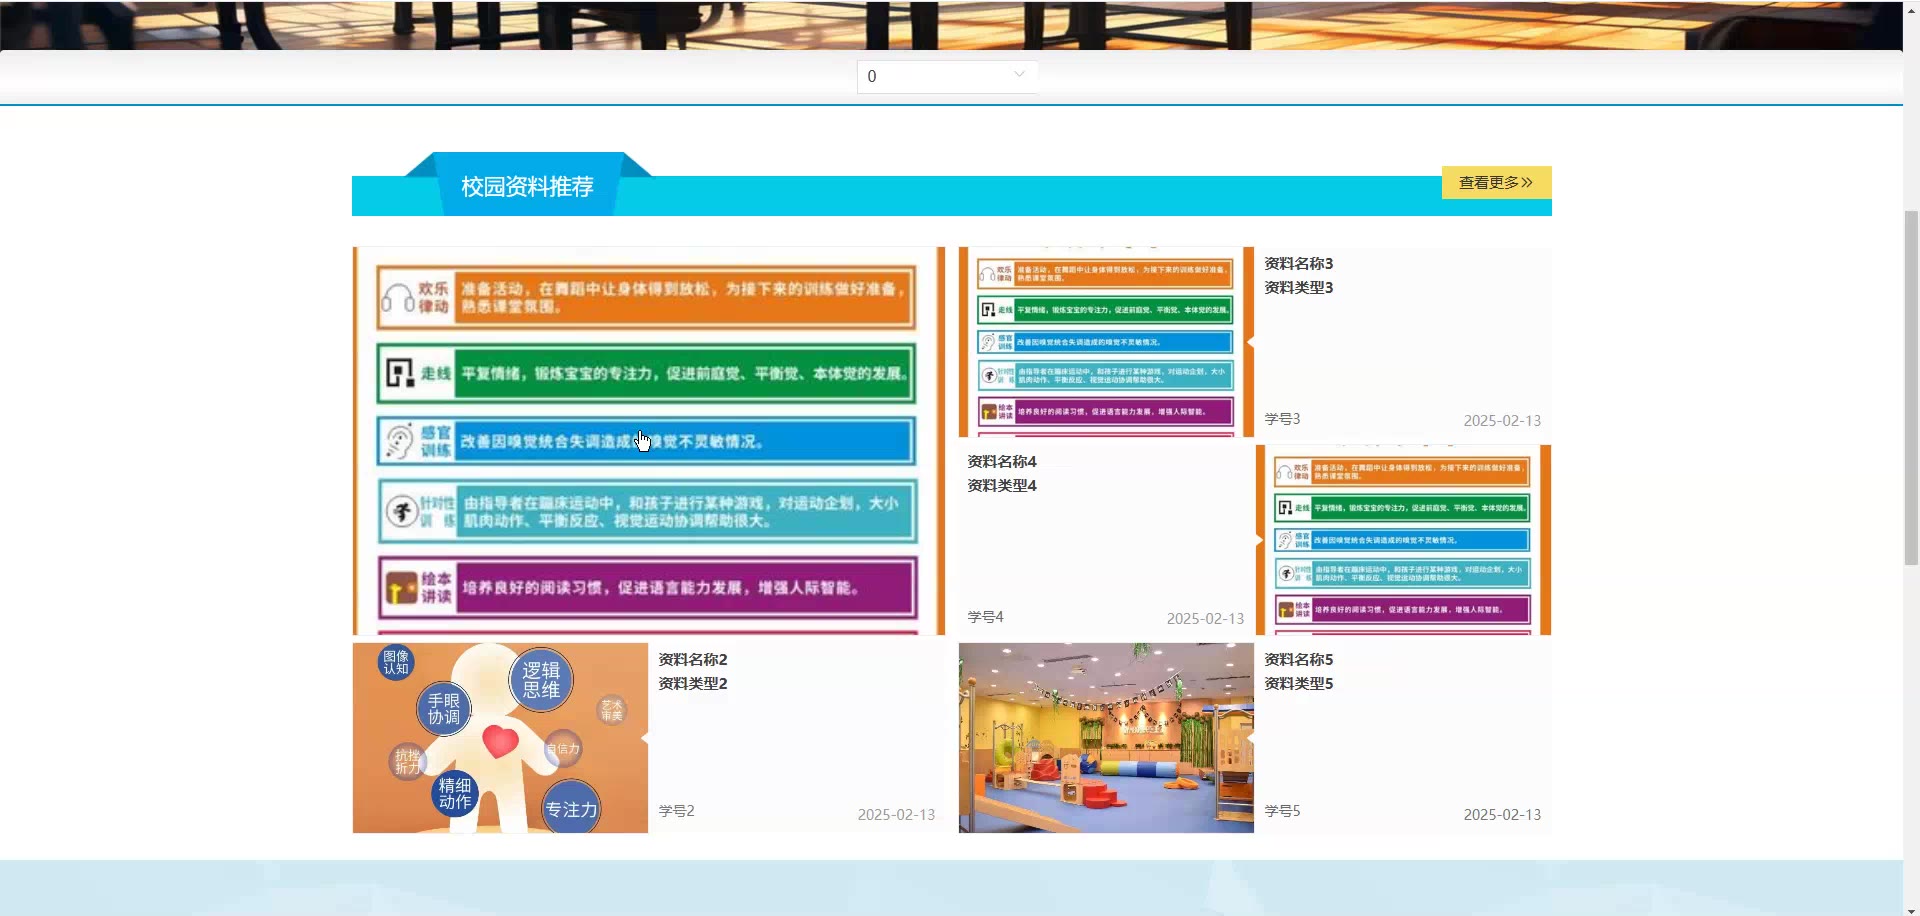Screen dimensions: 1920x916
Task: Click the scrollbar's down arrow button
Action: 1911,909
